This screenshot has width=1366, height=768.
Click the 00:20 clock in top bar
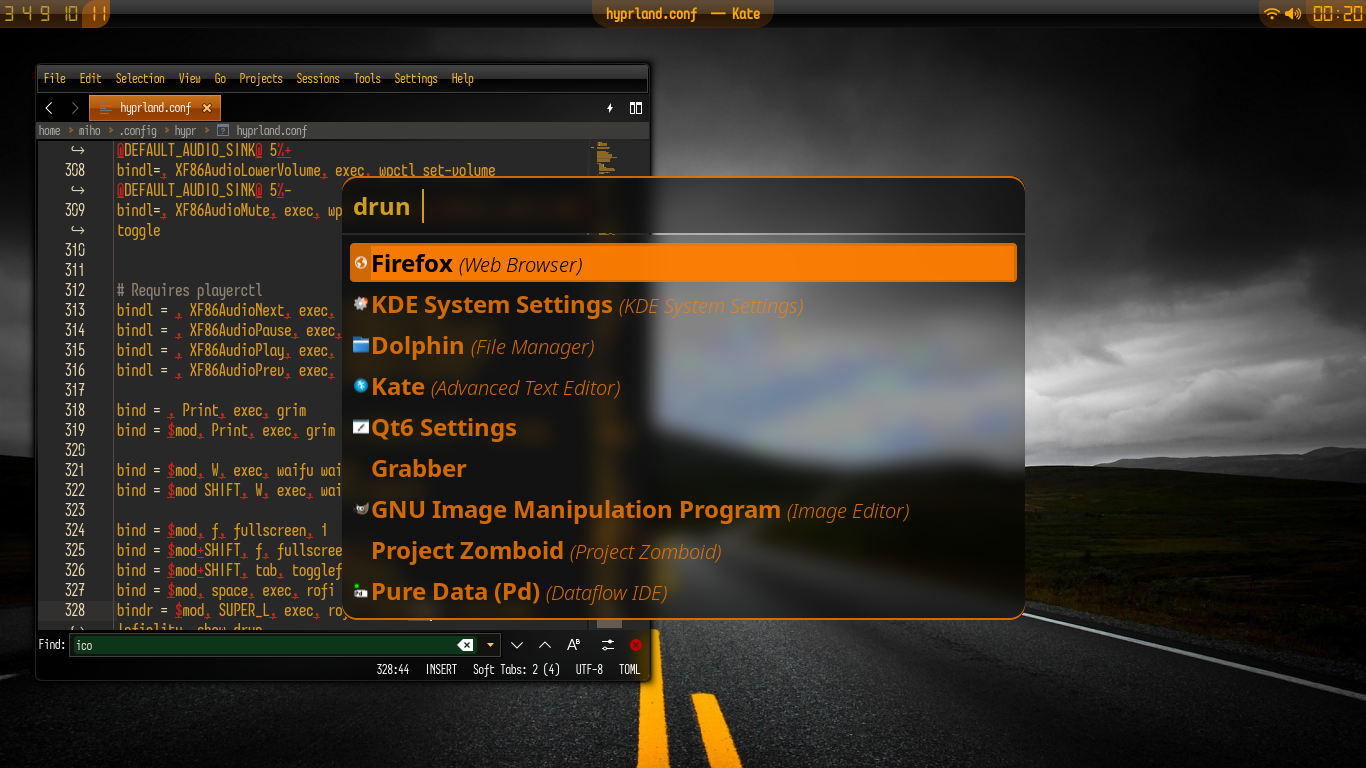tap(1337, 13)
